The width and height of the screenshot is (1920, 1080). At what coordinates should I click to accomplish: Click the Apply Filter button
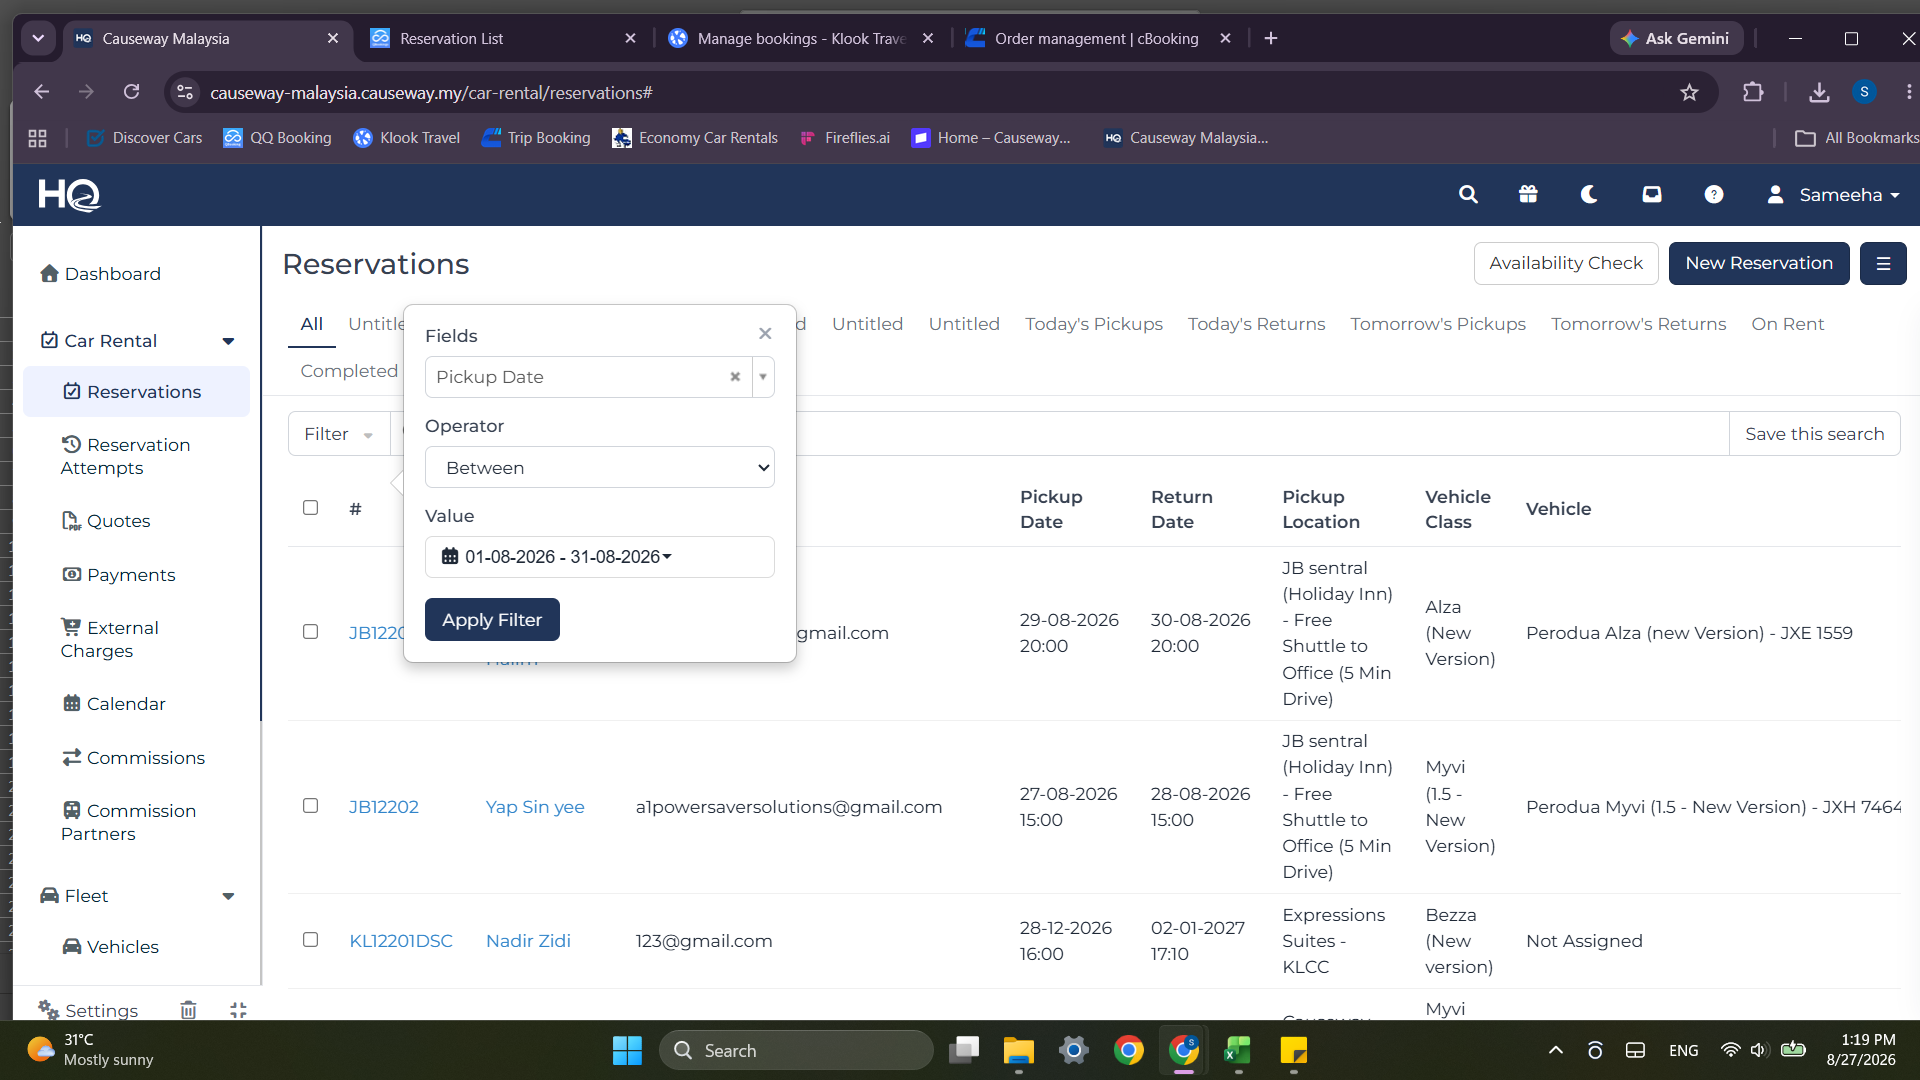point(492,620)
